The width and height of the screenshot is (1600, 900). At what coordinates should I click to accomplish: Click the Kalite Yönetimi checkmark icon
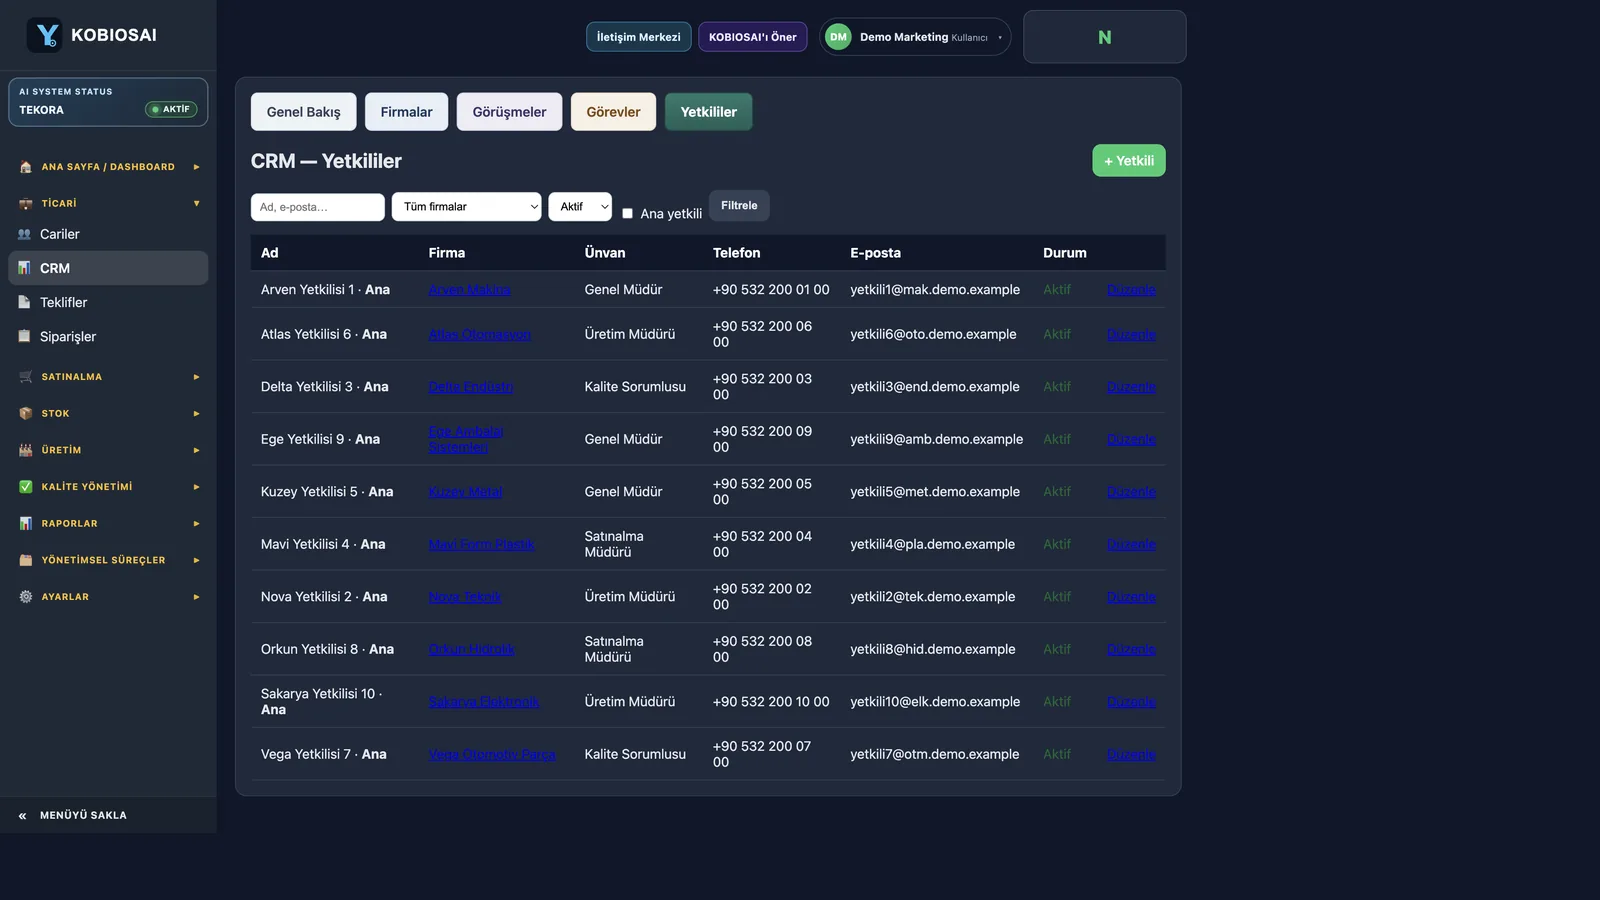click(26, 487)
